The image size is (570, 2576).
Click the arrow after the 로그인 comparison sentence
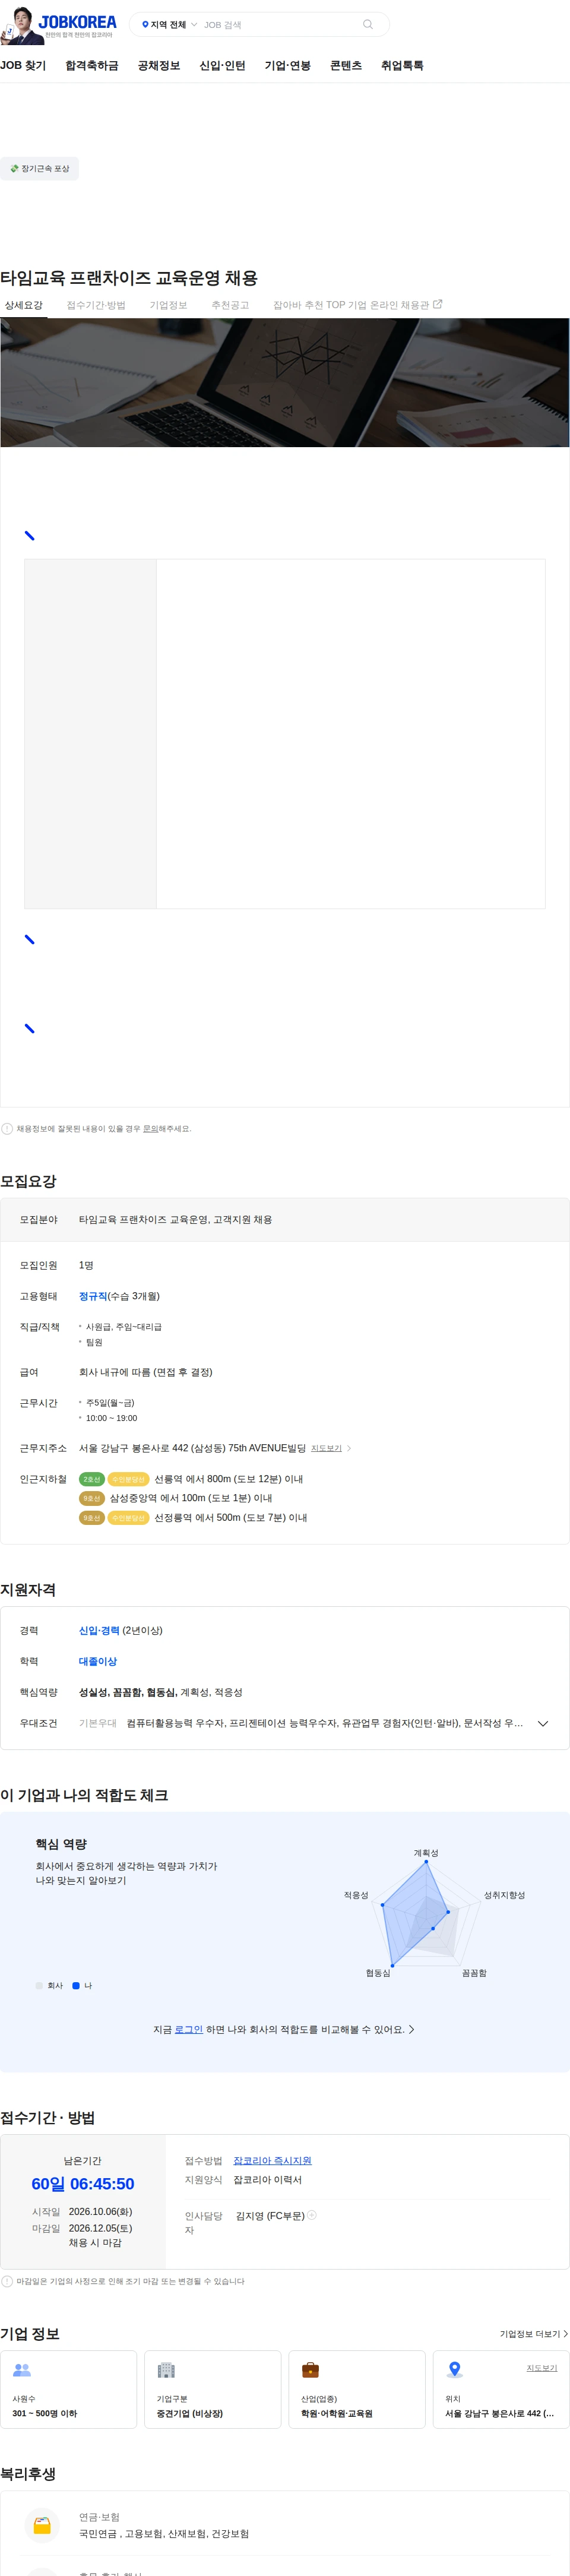[x=412, y=2029]
